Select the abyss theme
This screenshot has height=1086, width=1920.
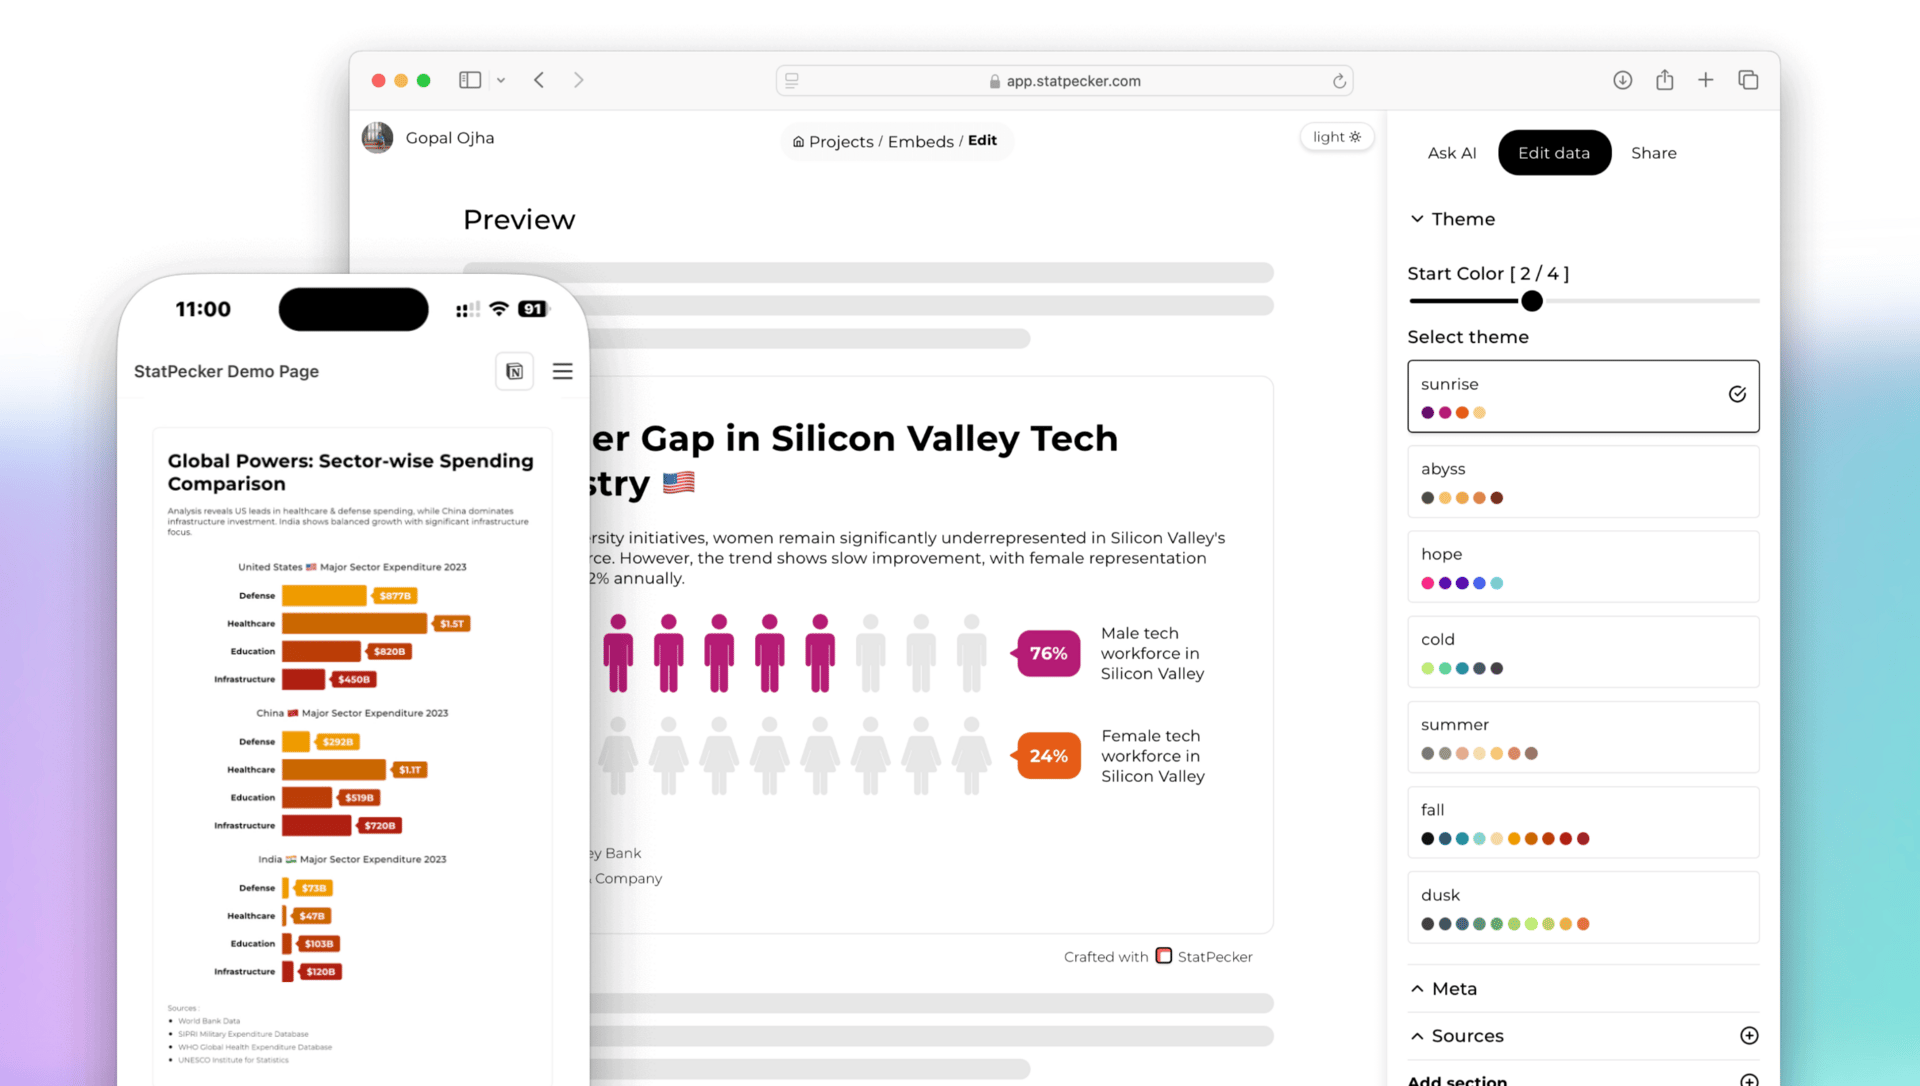click(1583, 481)
